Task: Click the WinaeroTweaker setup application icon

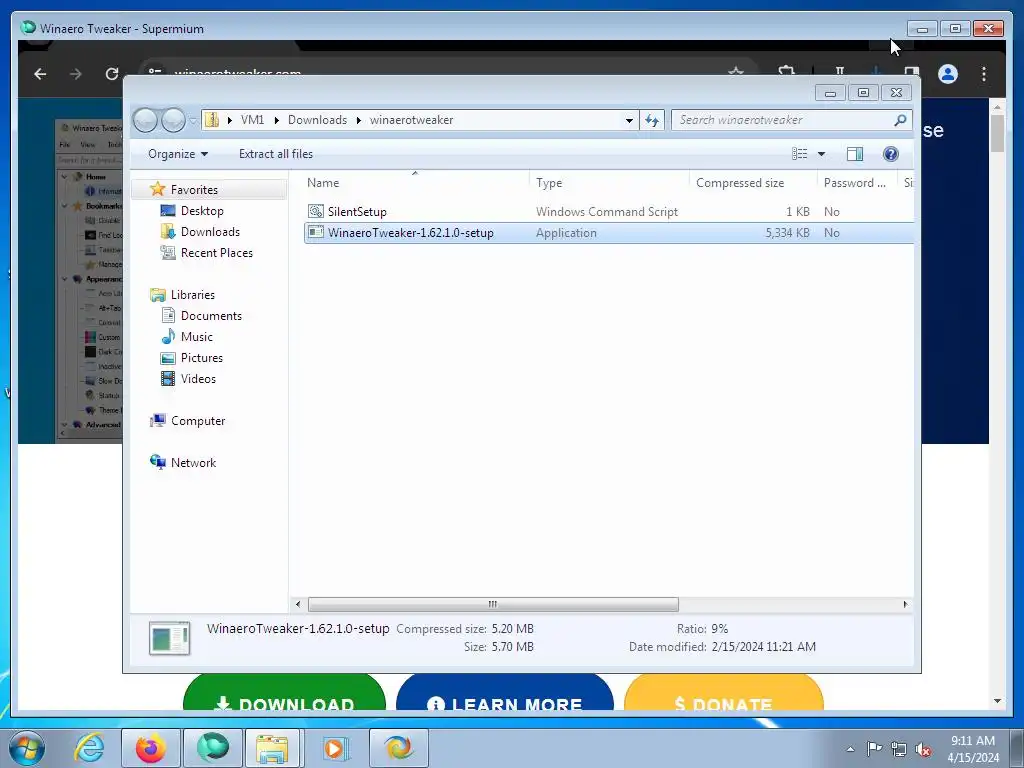Action: click(316, 232)
